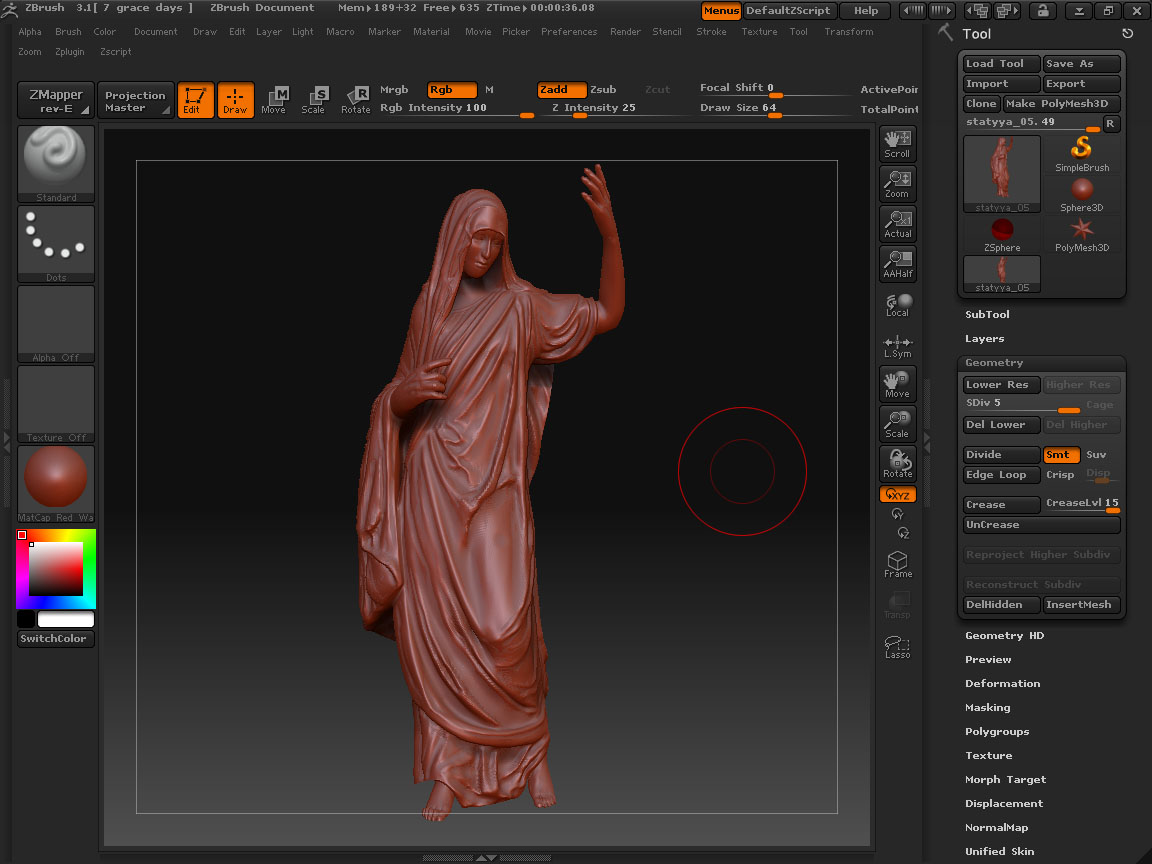1152x864 pixels.
Task: Click the Actual size icon
Action: [897, 223]
